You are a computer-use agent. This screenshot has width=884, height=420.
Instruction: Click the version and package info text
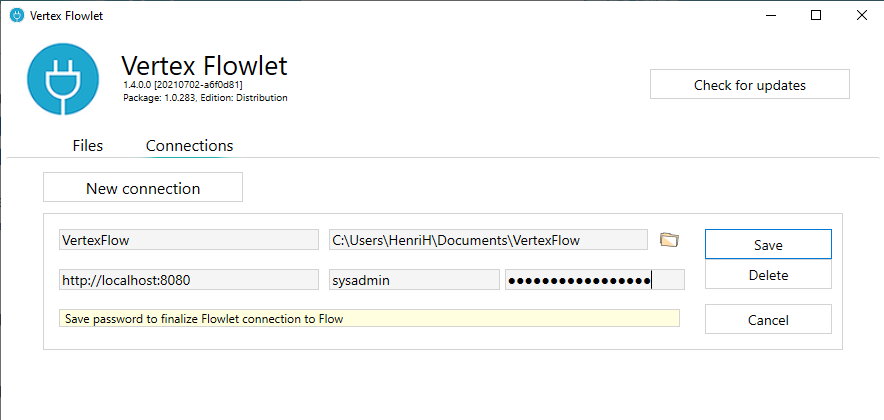point(205,92)
